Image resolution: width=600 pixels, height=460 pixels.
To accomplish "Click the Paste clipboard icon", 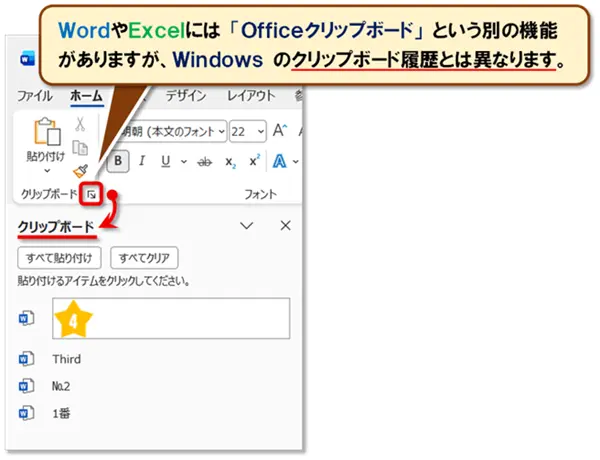I will pos(47,131).
